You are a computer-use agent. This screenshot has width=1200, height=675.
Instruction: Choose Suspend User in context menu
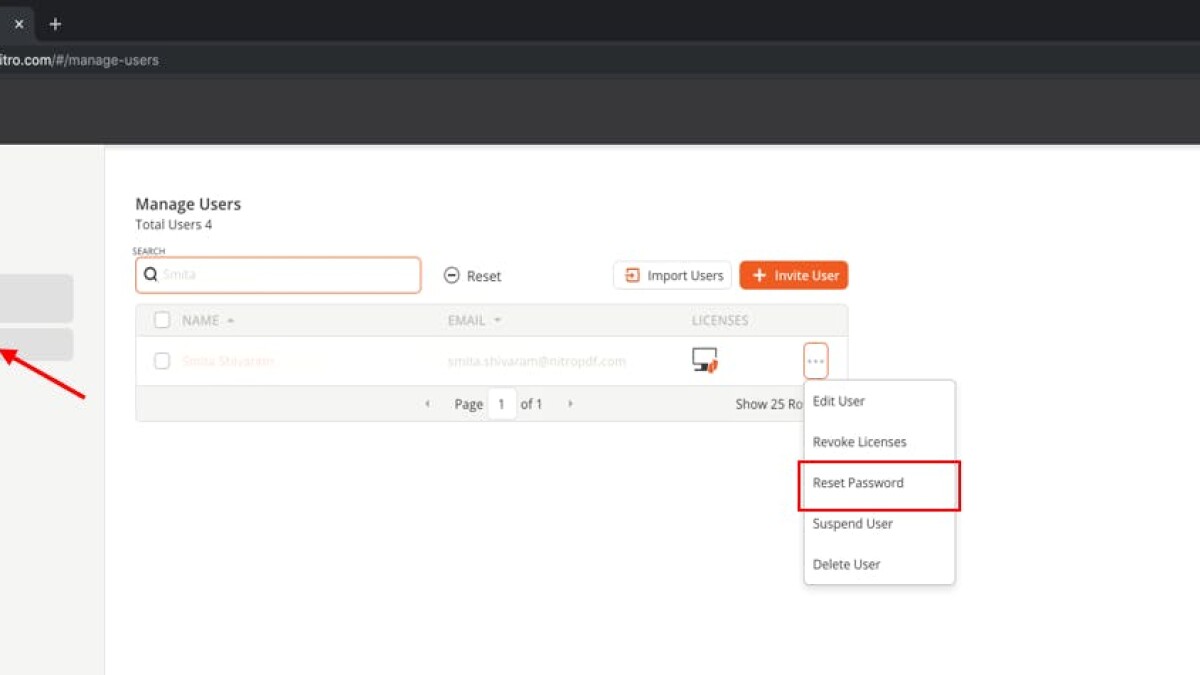pyautogui.click(x=853, y=524)
